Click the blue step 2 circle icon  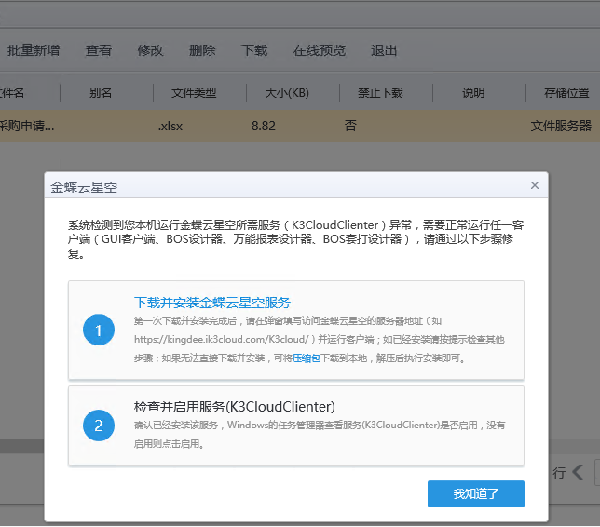99,425
